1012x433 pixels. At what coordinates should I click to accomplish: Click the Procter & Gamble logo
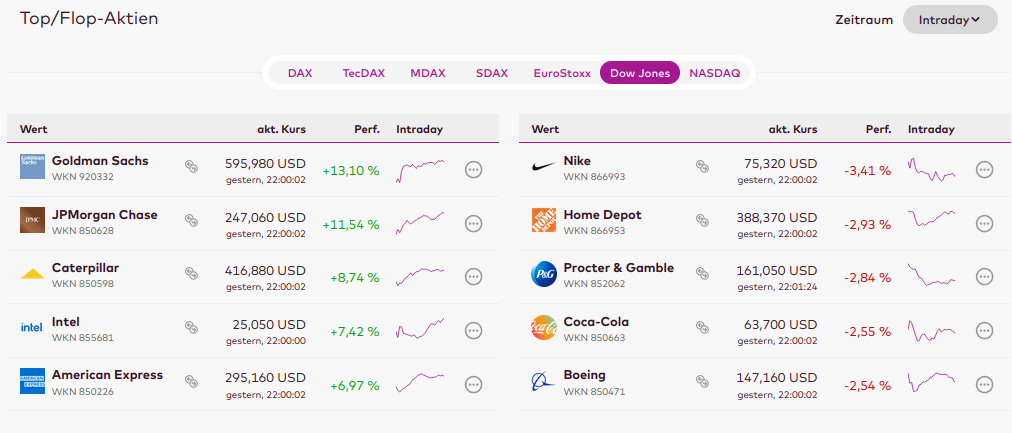[543, 274]
